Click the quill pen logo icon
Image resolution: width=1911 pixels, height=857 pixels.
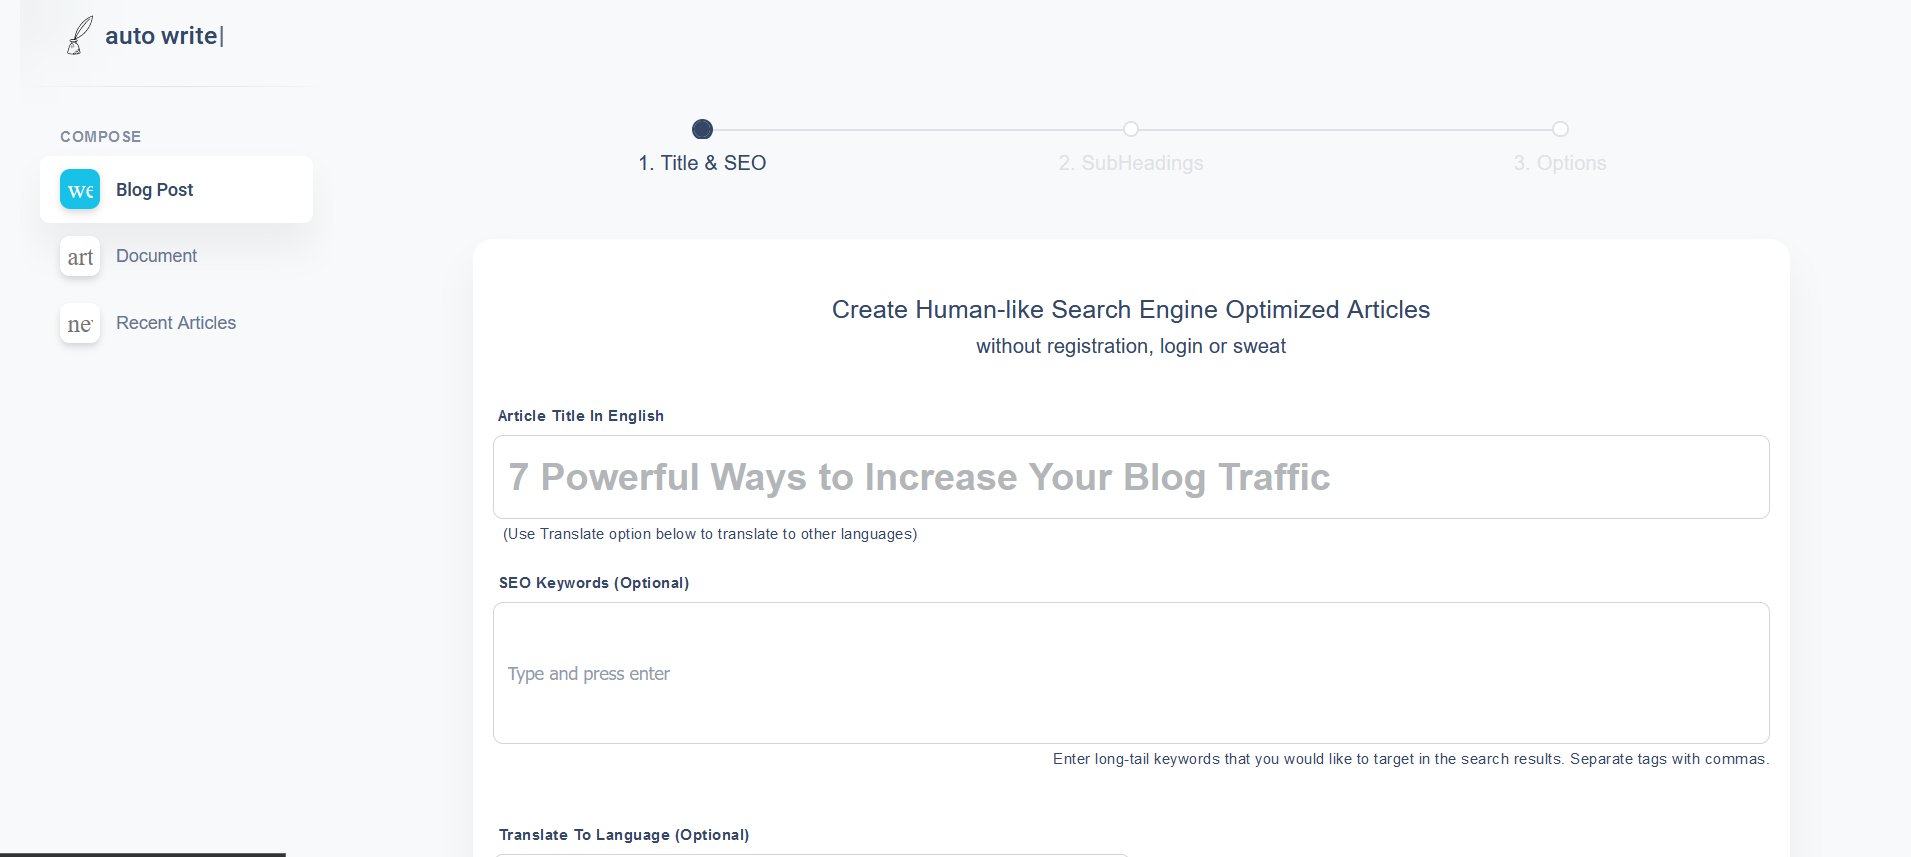[x=79, y=36]
